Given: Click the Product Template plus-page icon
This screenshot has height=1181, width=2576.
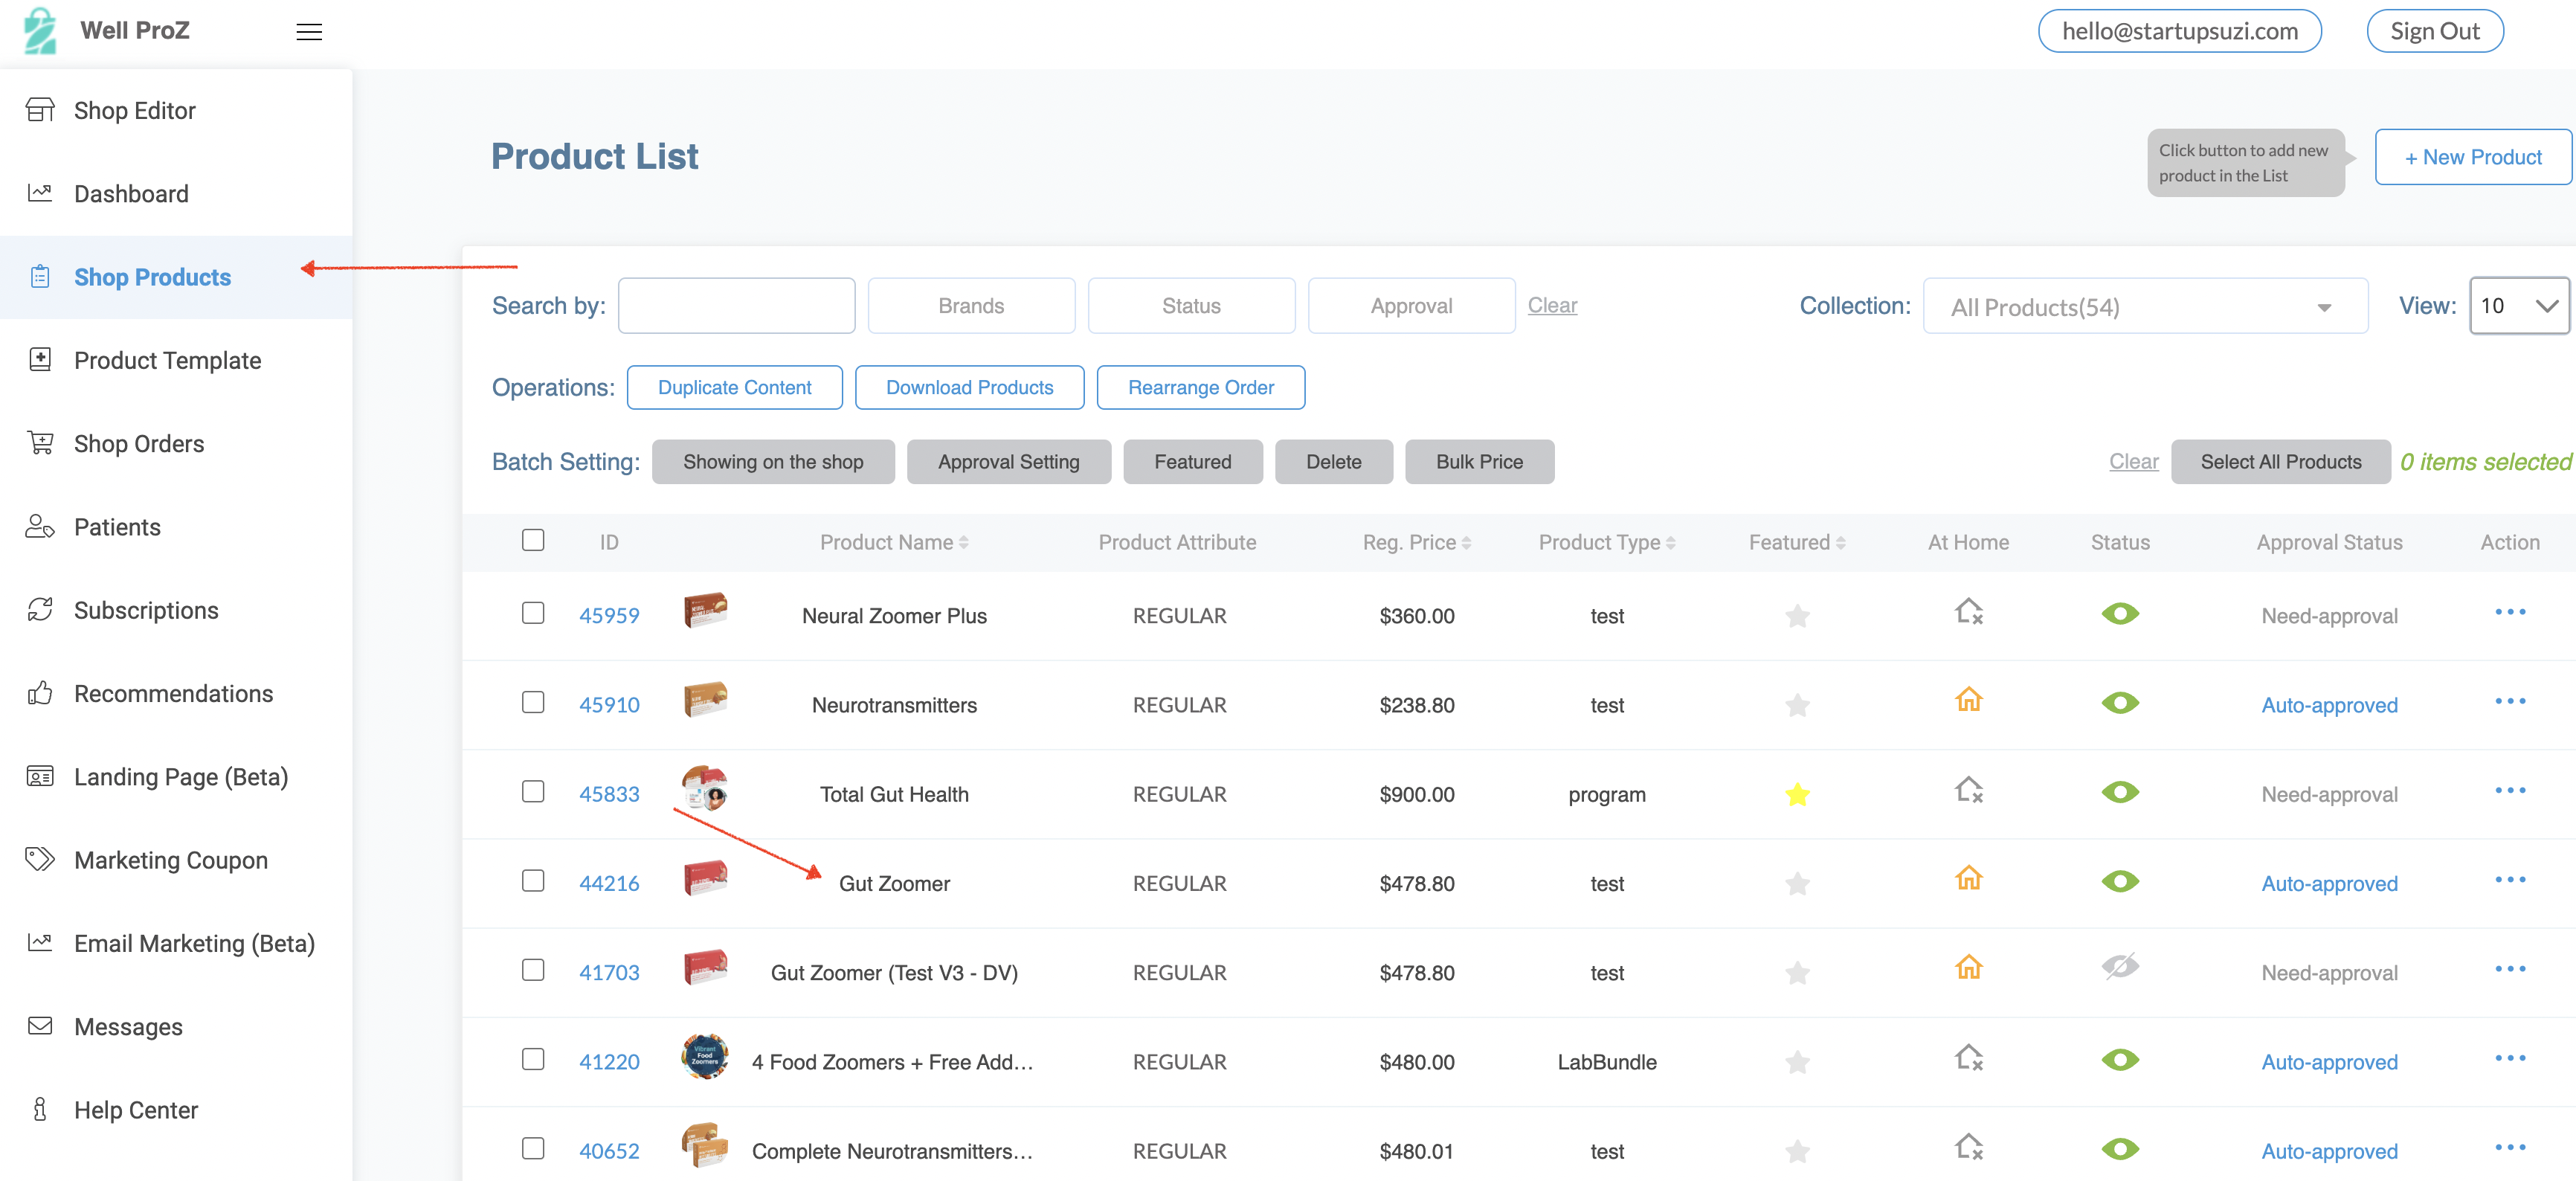Looking at the screenshot, I should (40, 360).
